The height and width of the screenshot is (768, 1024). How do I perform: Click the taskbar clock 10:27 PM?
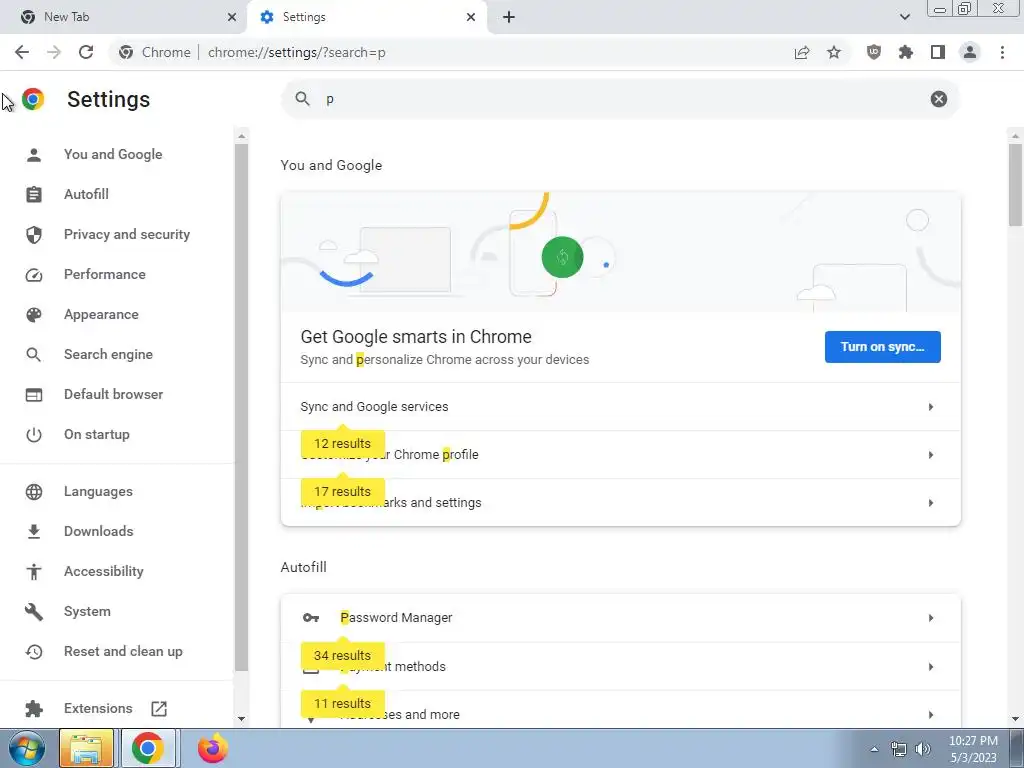972,741
